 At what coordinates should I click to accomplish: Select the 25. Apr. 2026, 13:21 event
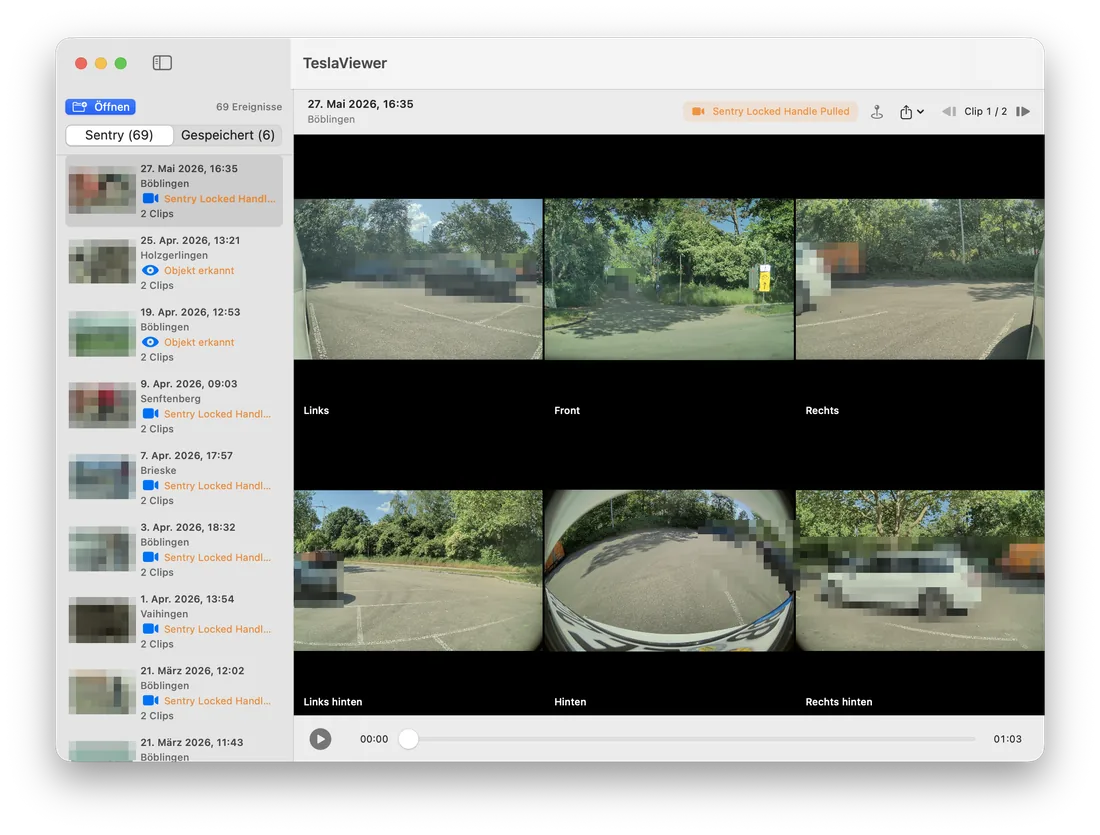[x=174, y=262]
